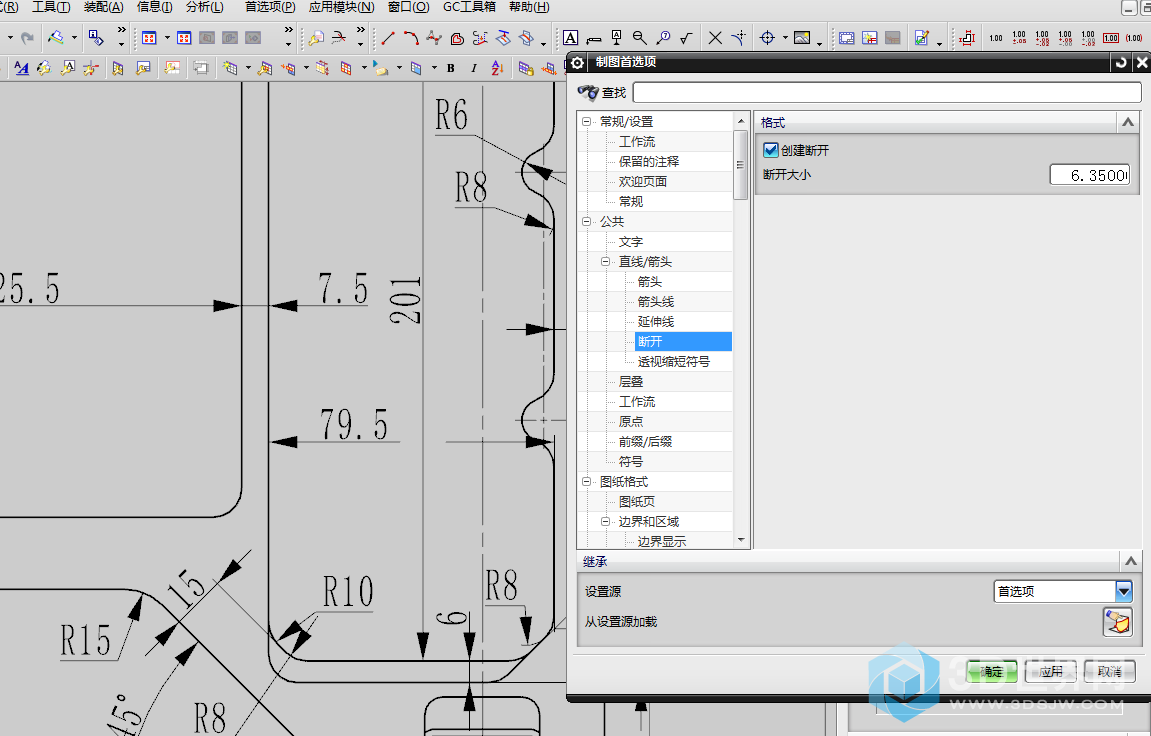This screenshot has width=1151, height=736.
Task: Click the Italic text formatting icon
Action: point(473,68)
